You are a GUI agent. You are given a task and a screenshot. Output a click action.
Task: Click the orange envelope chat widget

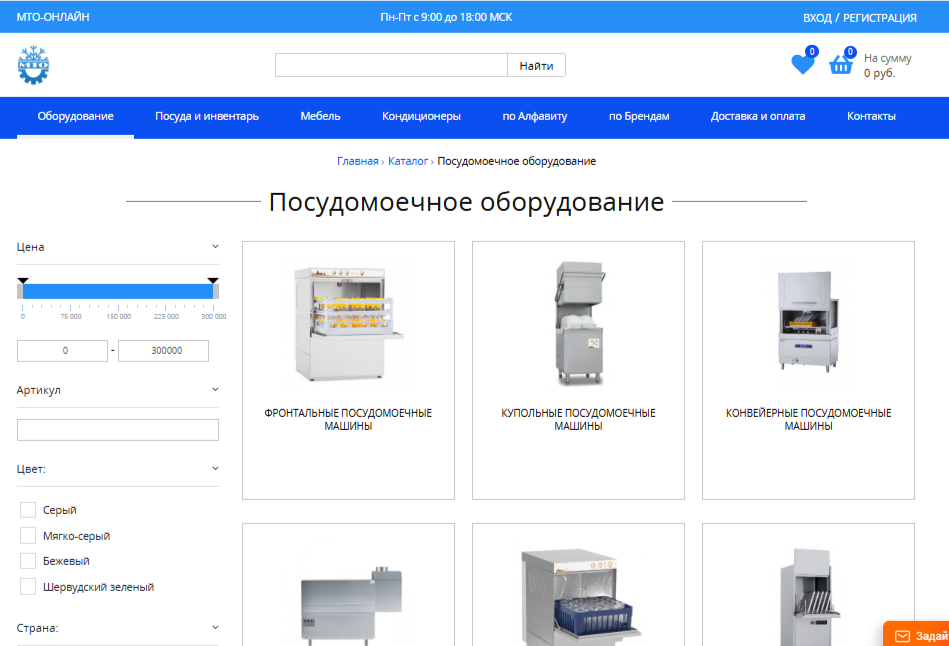[x=916, y=634]
